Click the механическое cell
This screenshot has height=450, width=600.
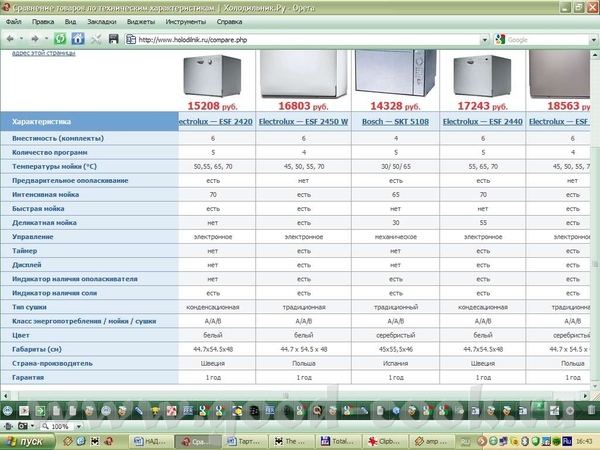[x=395, y=237]
